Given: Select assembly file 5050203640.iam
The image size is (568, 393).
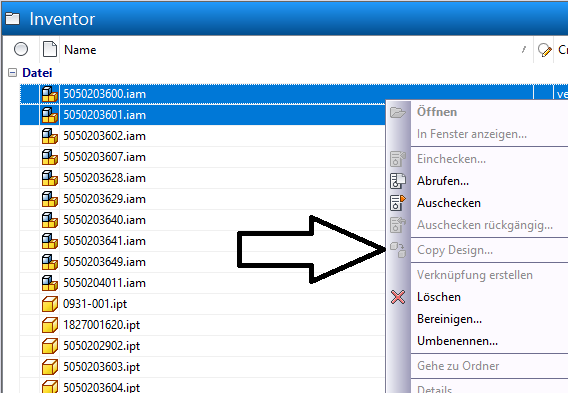Looking at the screenshot, I should [105, 220].
